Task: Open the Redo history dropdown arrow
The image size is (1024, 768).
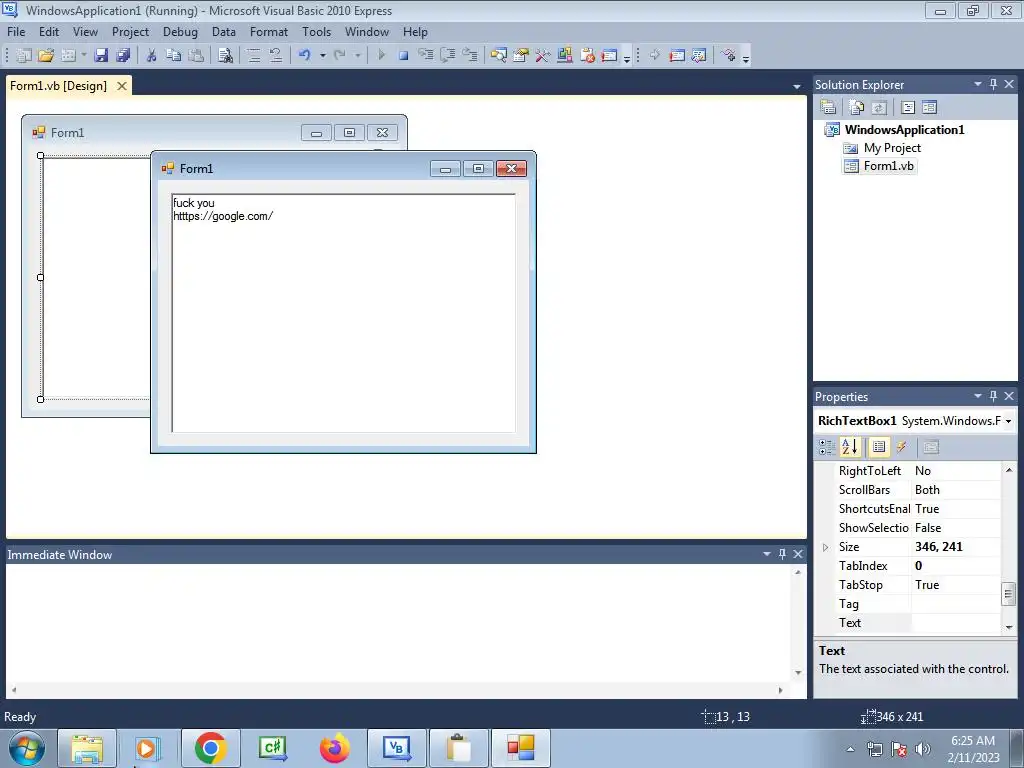Action: coord(358,56)
